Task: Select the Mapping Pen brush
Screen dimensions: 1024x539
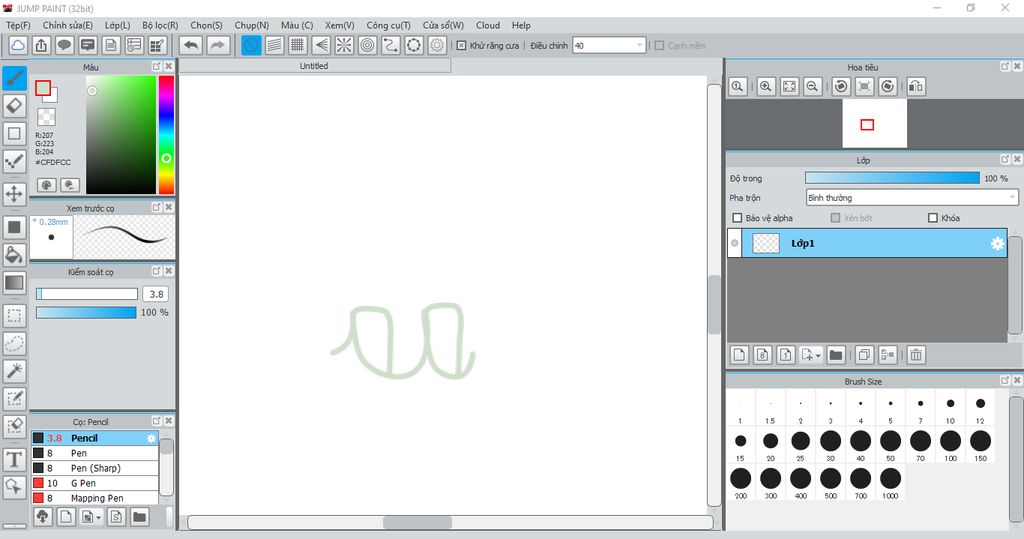Action: point(95,498)
